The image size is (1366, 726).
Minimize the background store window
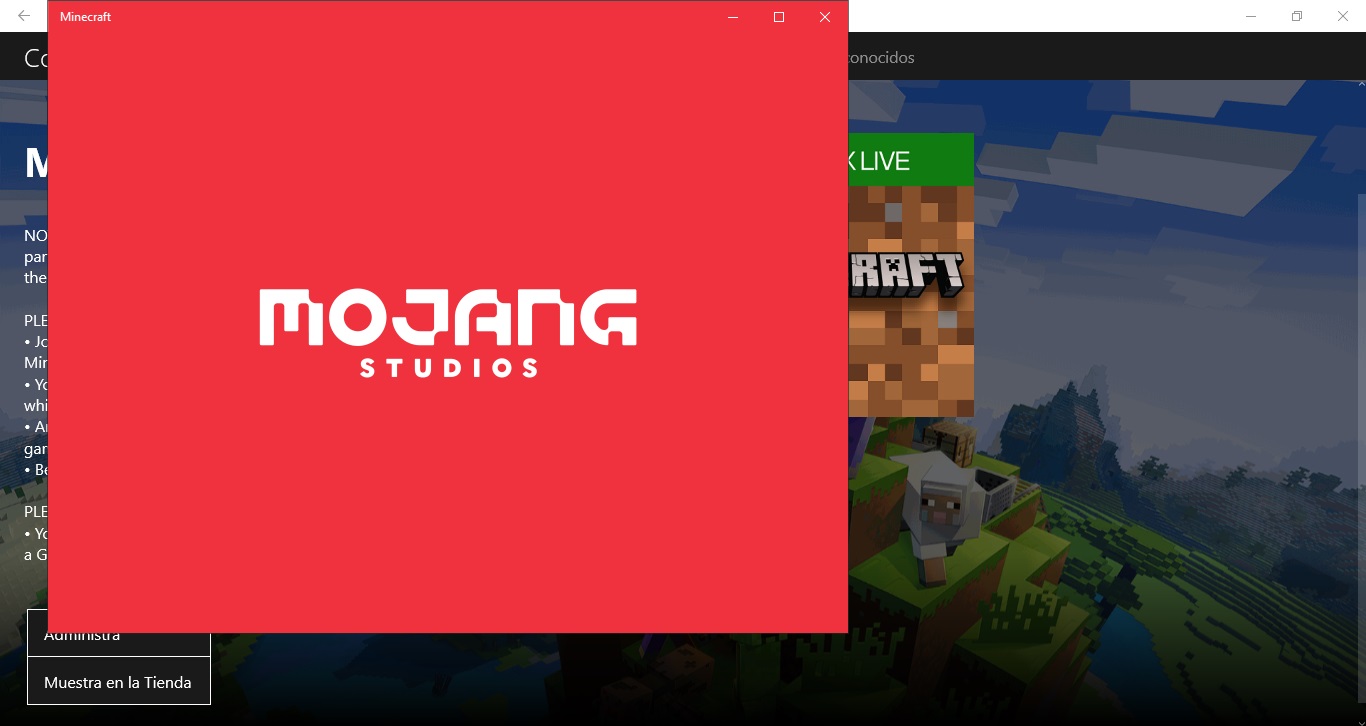pos(1251,16)
